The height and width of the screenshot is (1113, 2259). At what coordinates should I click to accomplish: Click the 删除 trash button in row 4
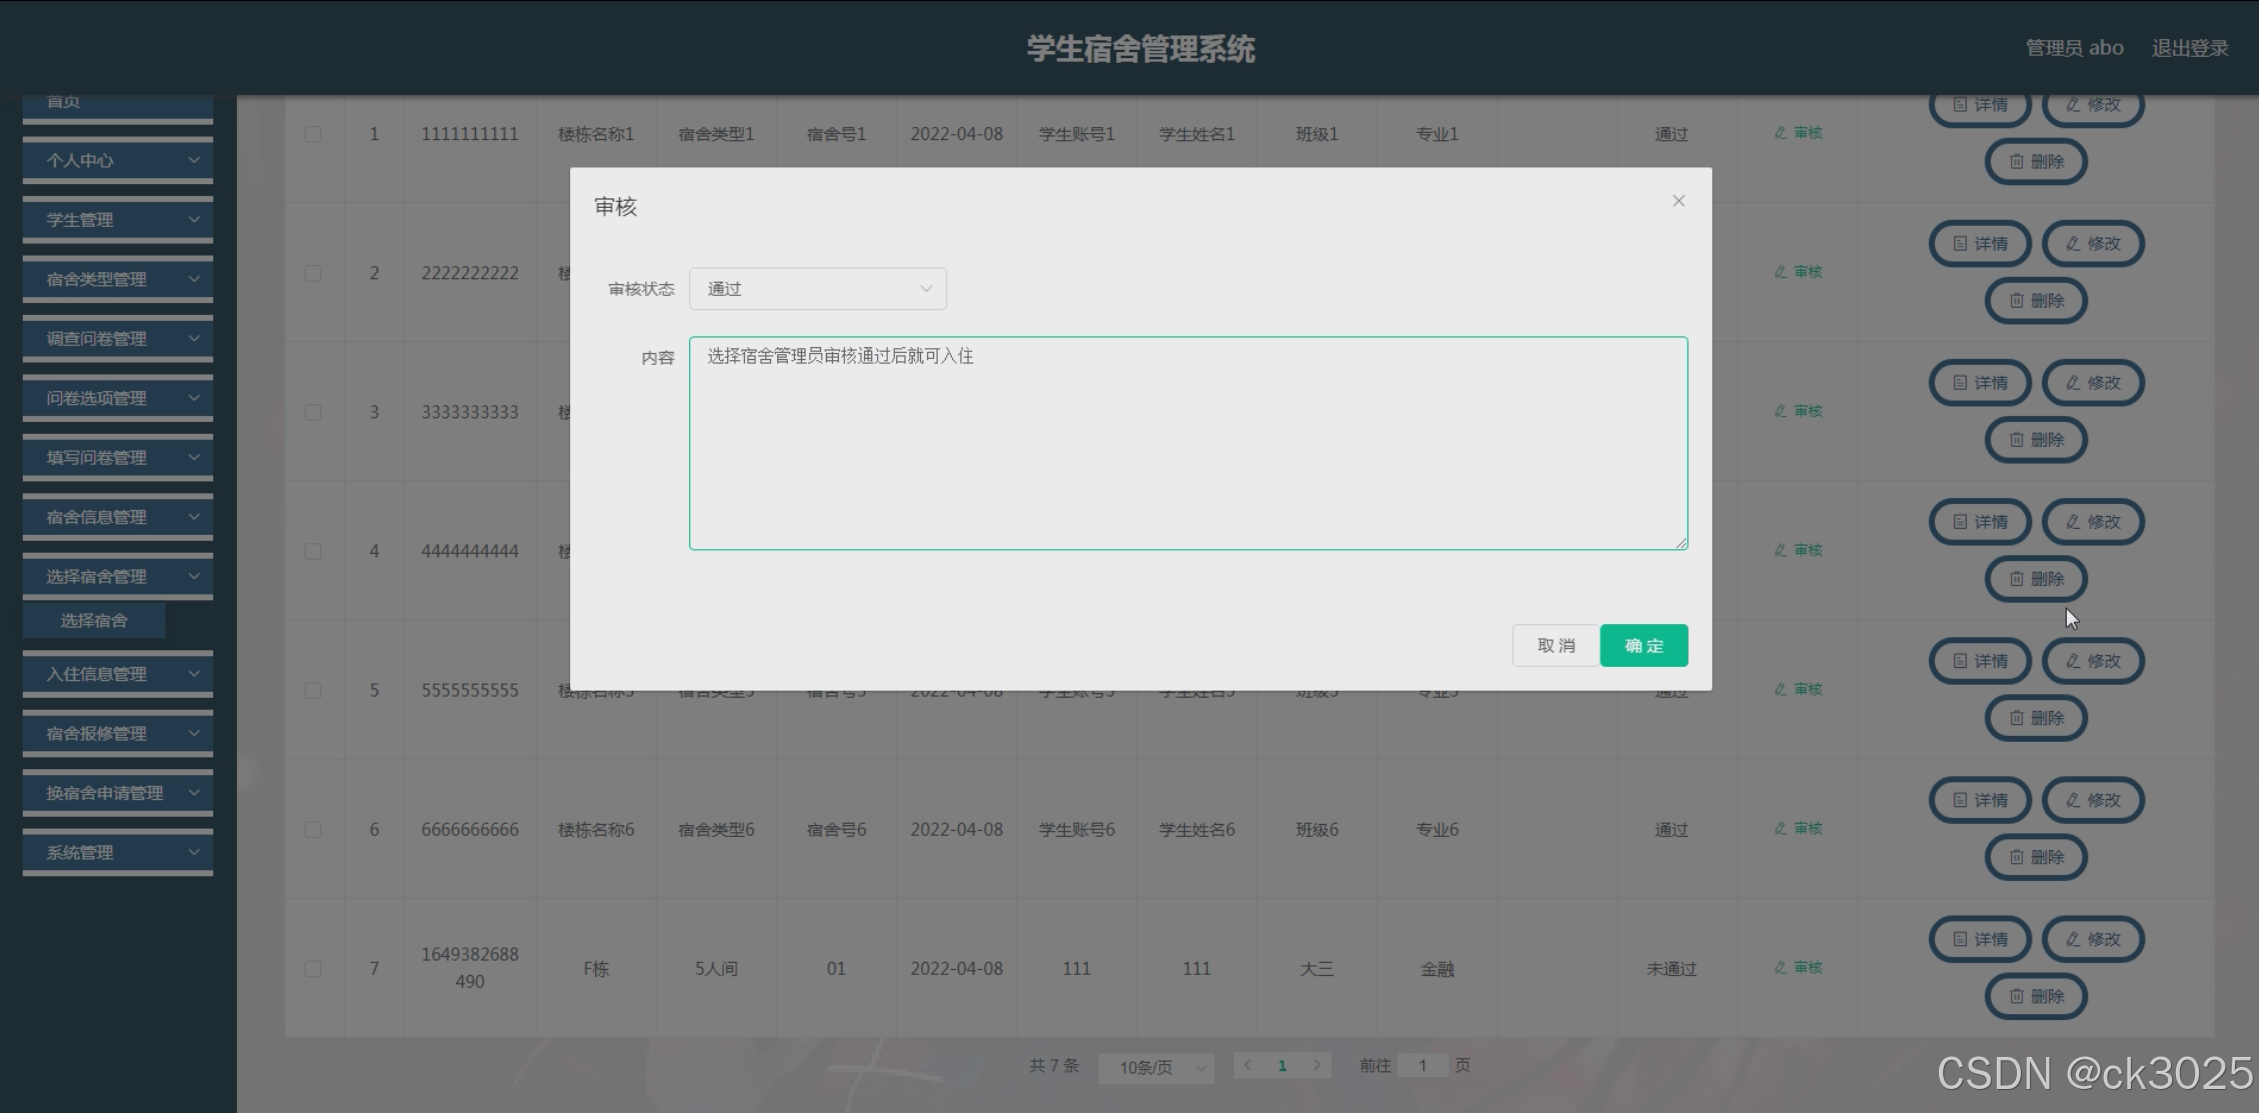pos(2035,579)
